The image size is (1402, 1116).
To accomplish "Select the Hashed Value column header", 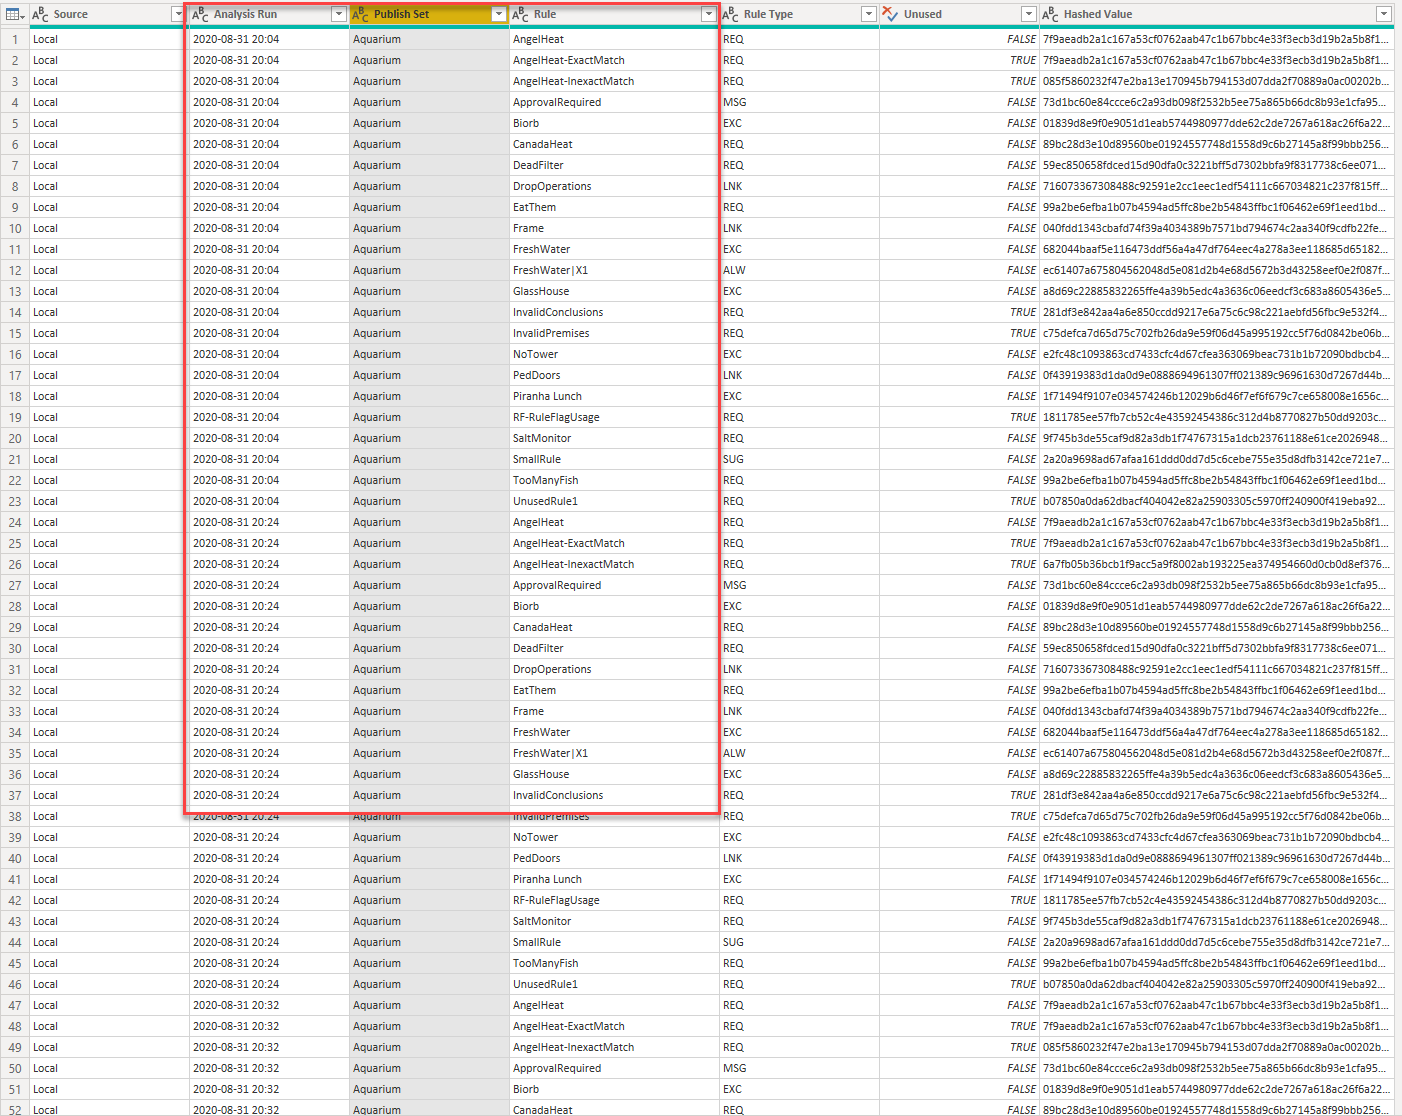I will pos(1217,14).
